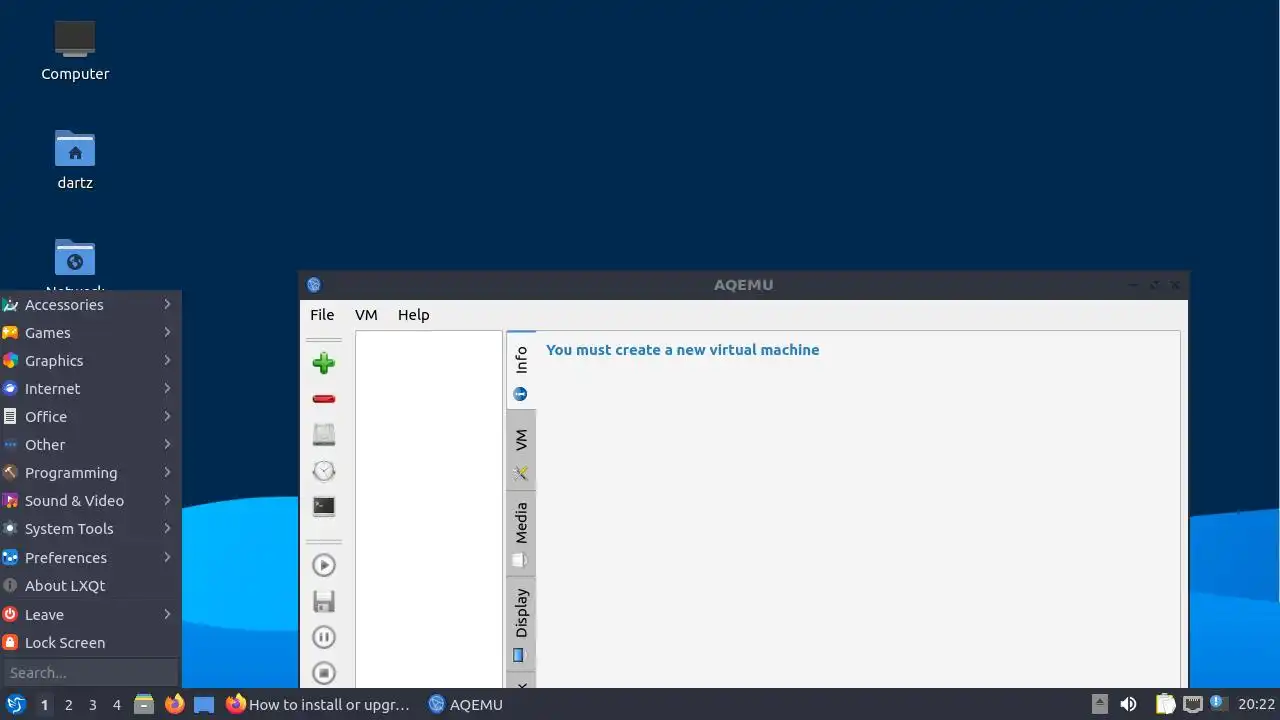Image resolution: width=1280 pixels, height=720 pixels.
Task: Click the terminal monitor icon in AQEMU toolbar
Action: coord(323,507)
